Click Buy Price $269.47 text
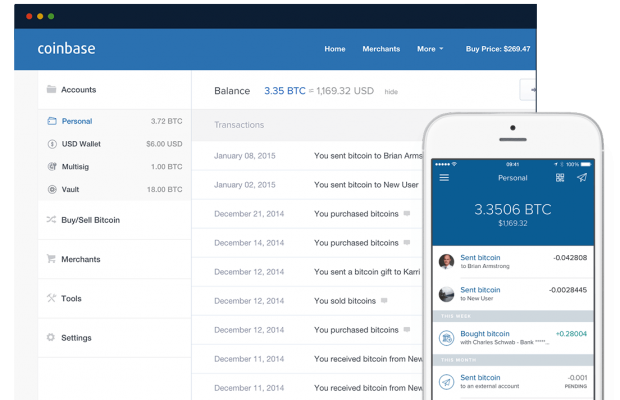Screen dimensions: 620x400 click(x=498, y=49)
